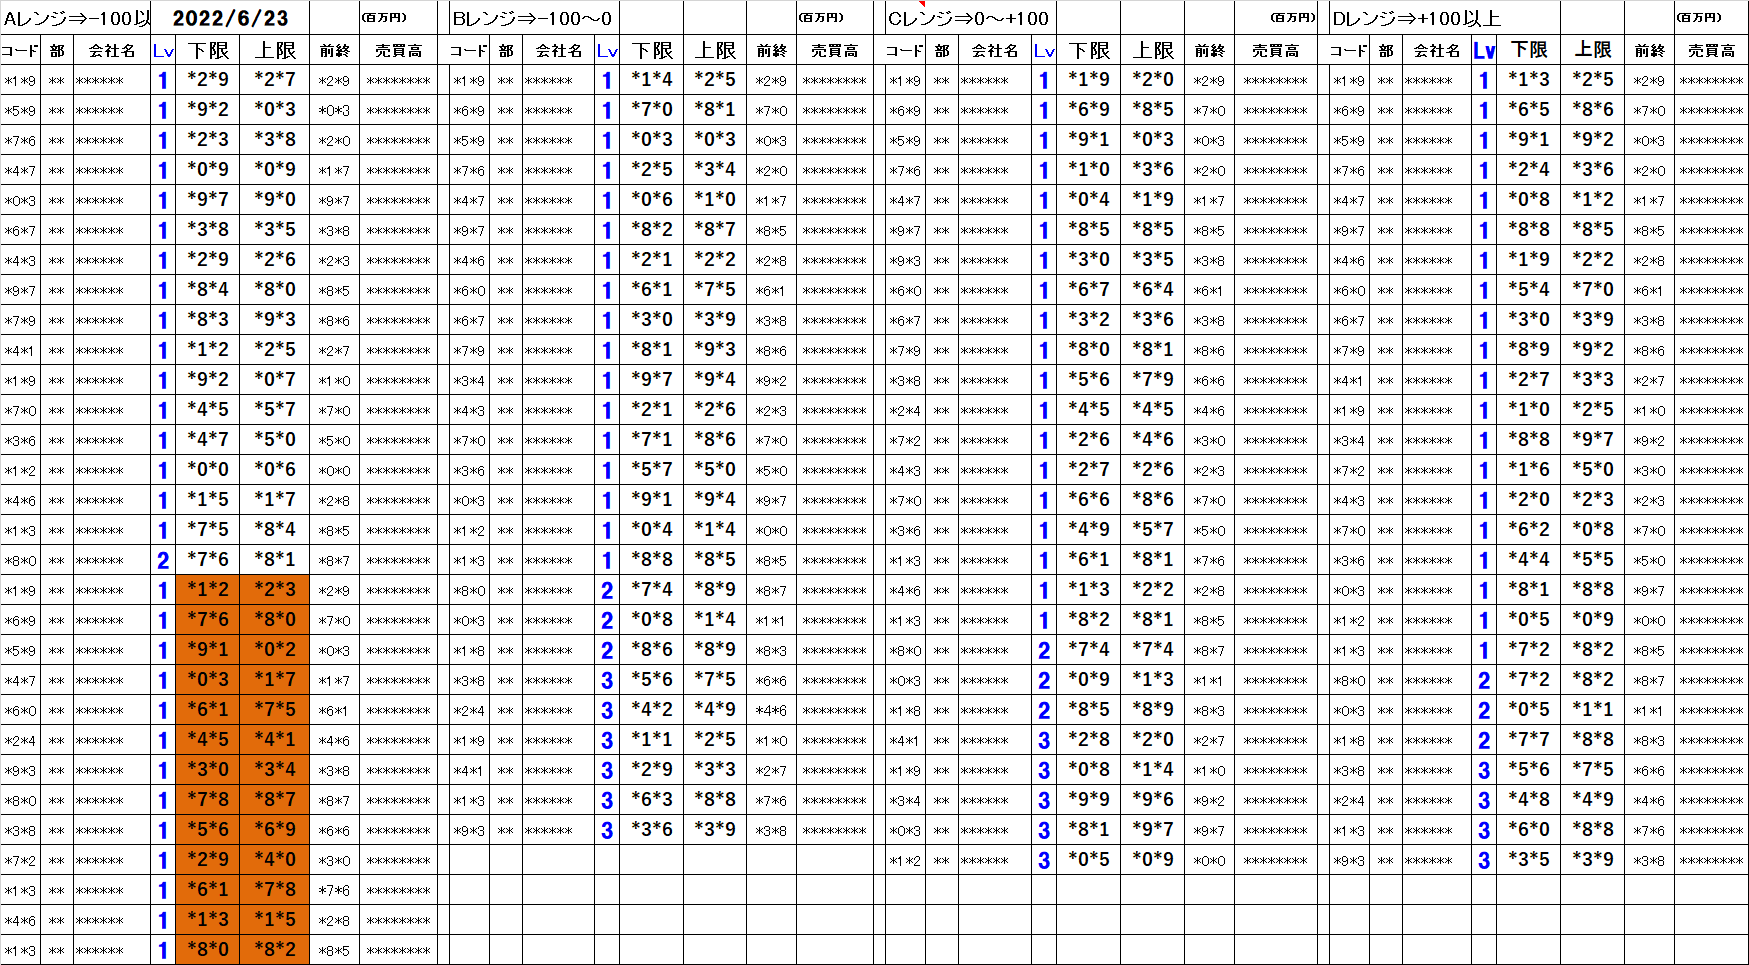Select the 会社名 header in the C range
This screenshot has height=965, width=1749.
994,50
